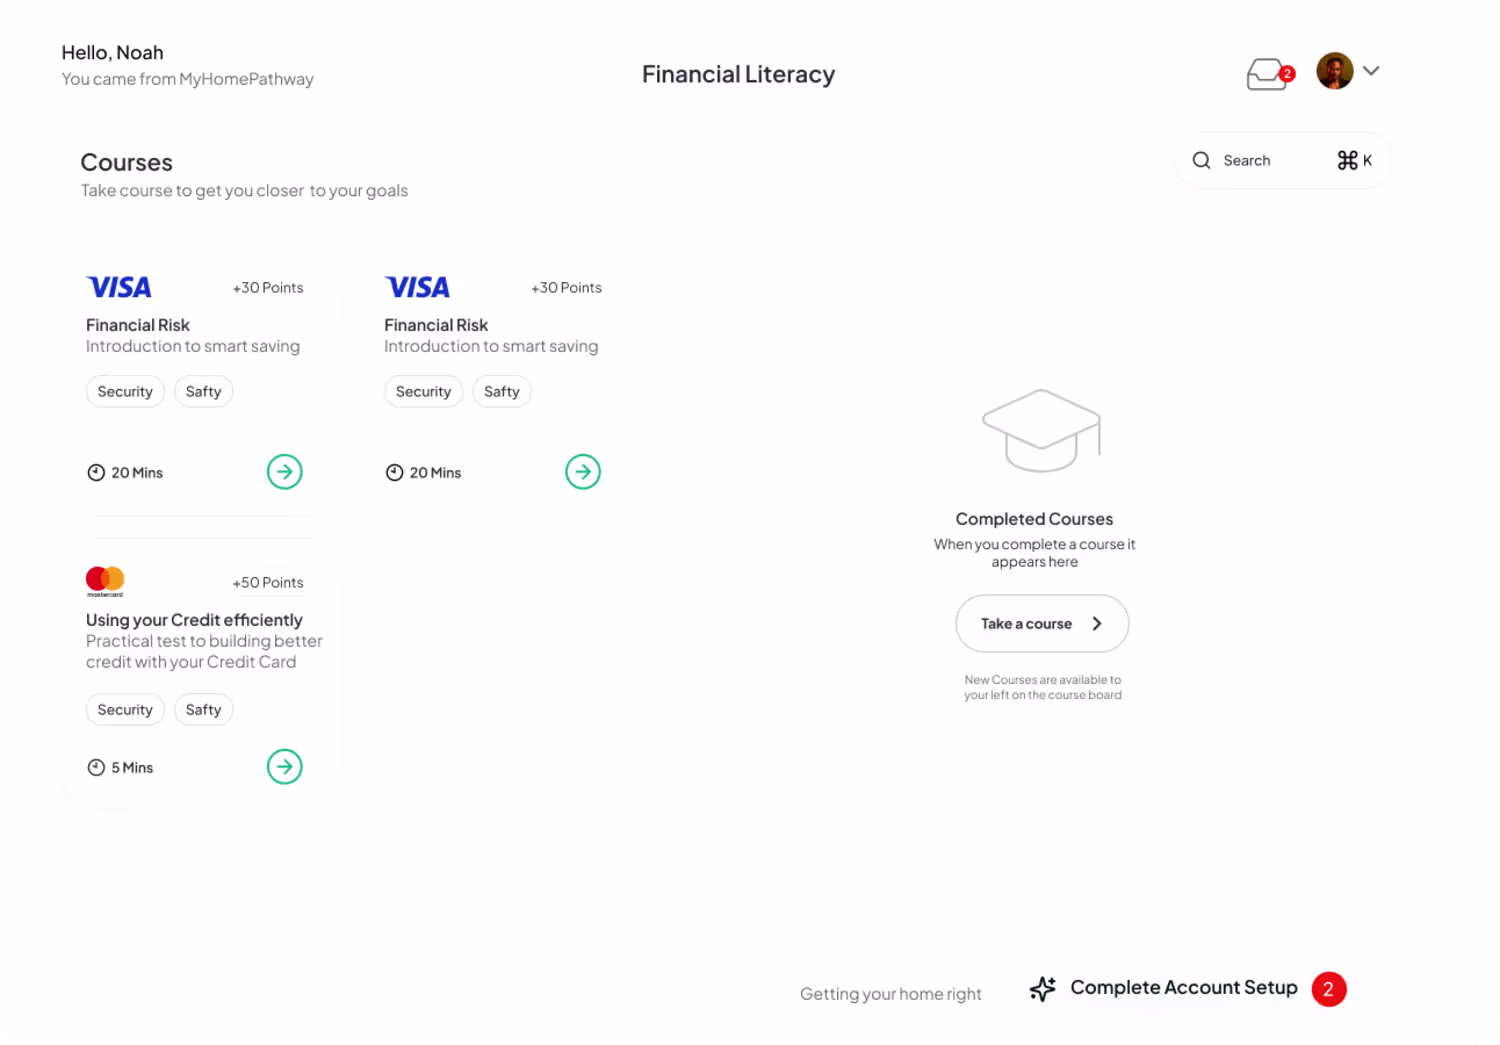Click the magnifier icon in the search box

(x=1201, y=160)
